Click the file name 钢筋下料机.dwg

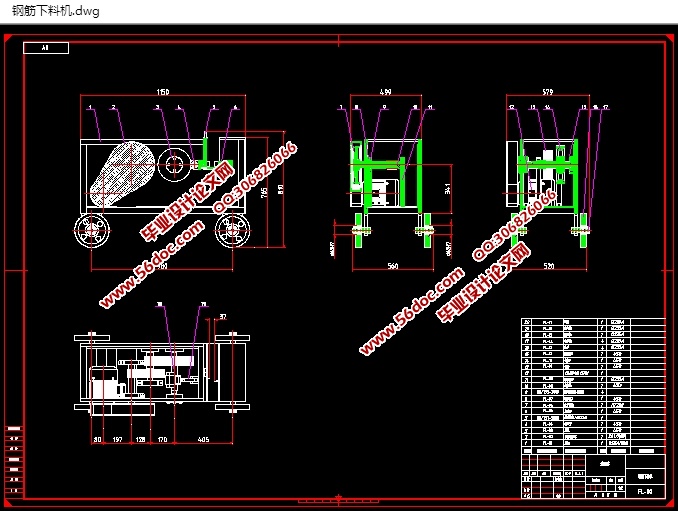55,10
